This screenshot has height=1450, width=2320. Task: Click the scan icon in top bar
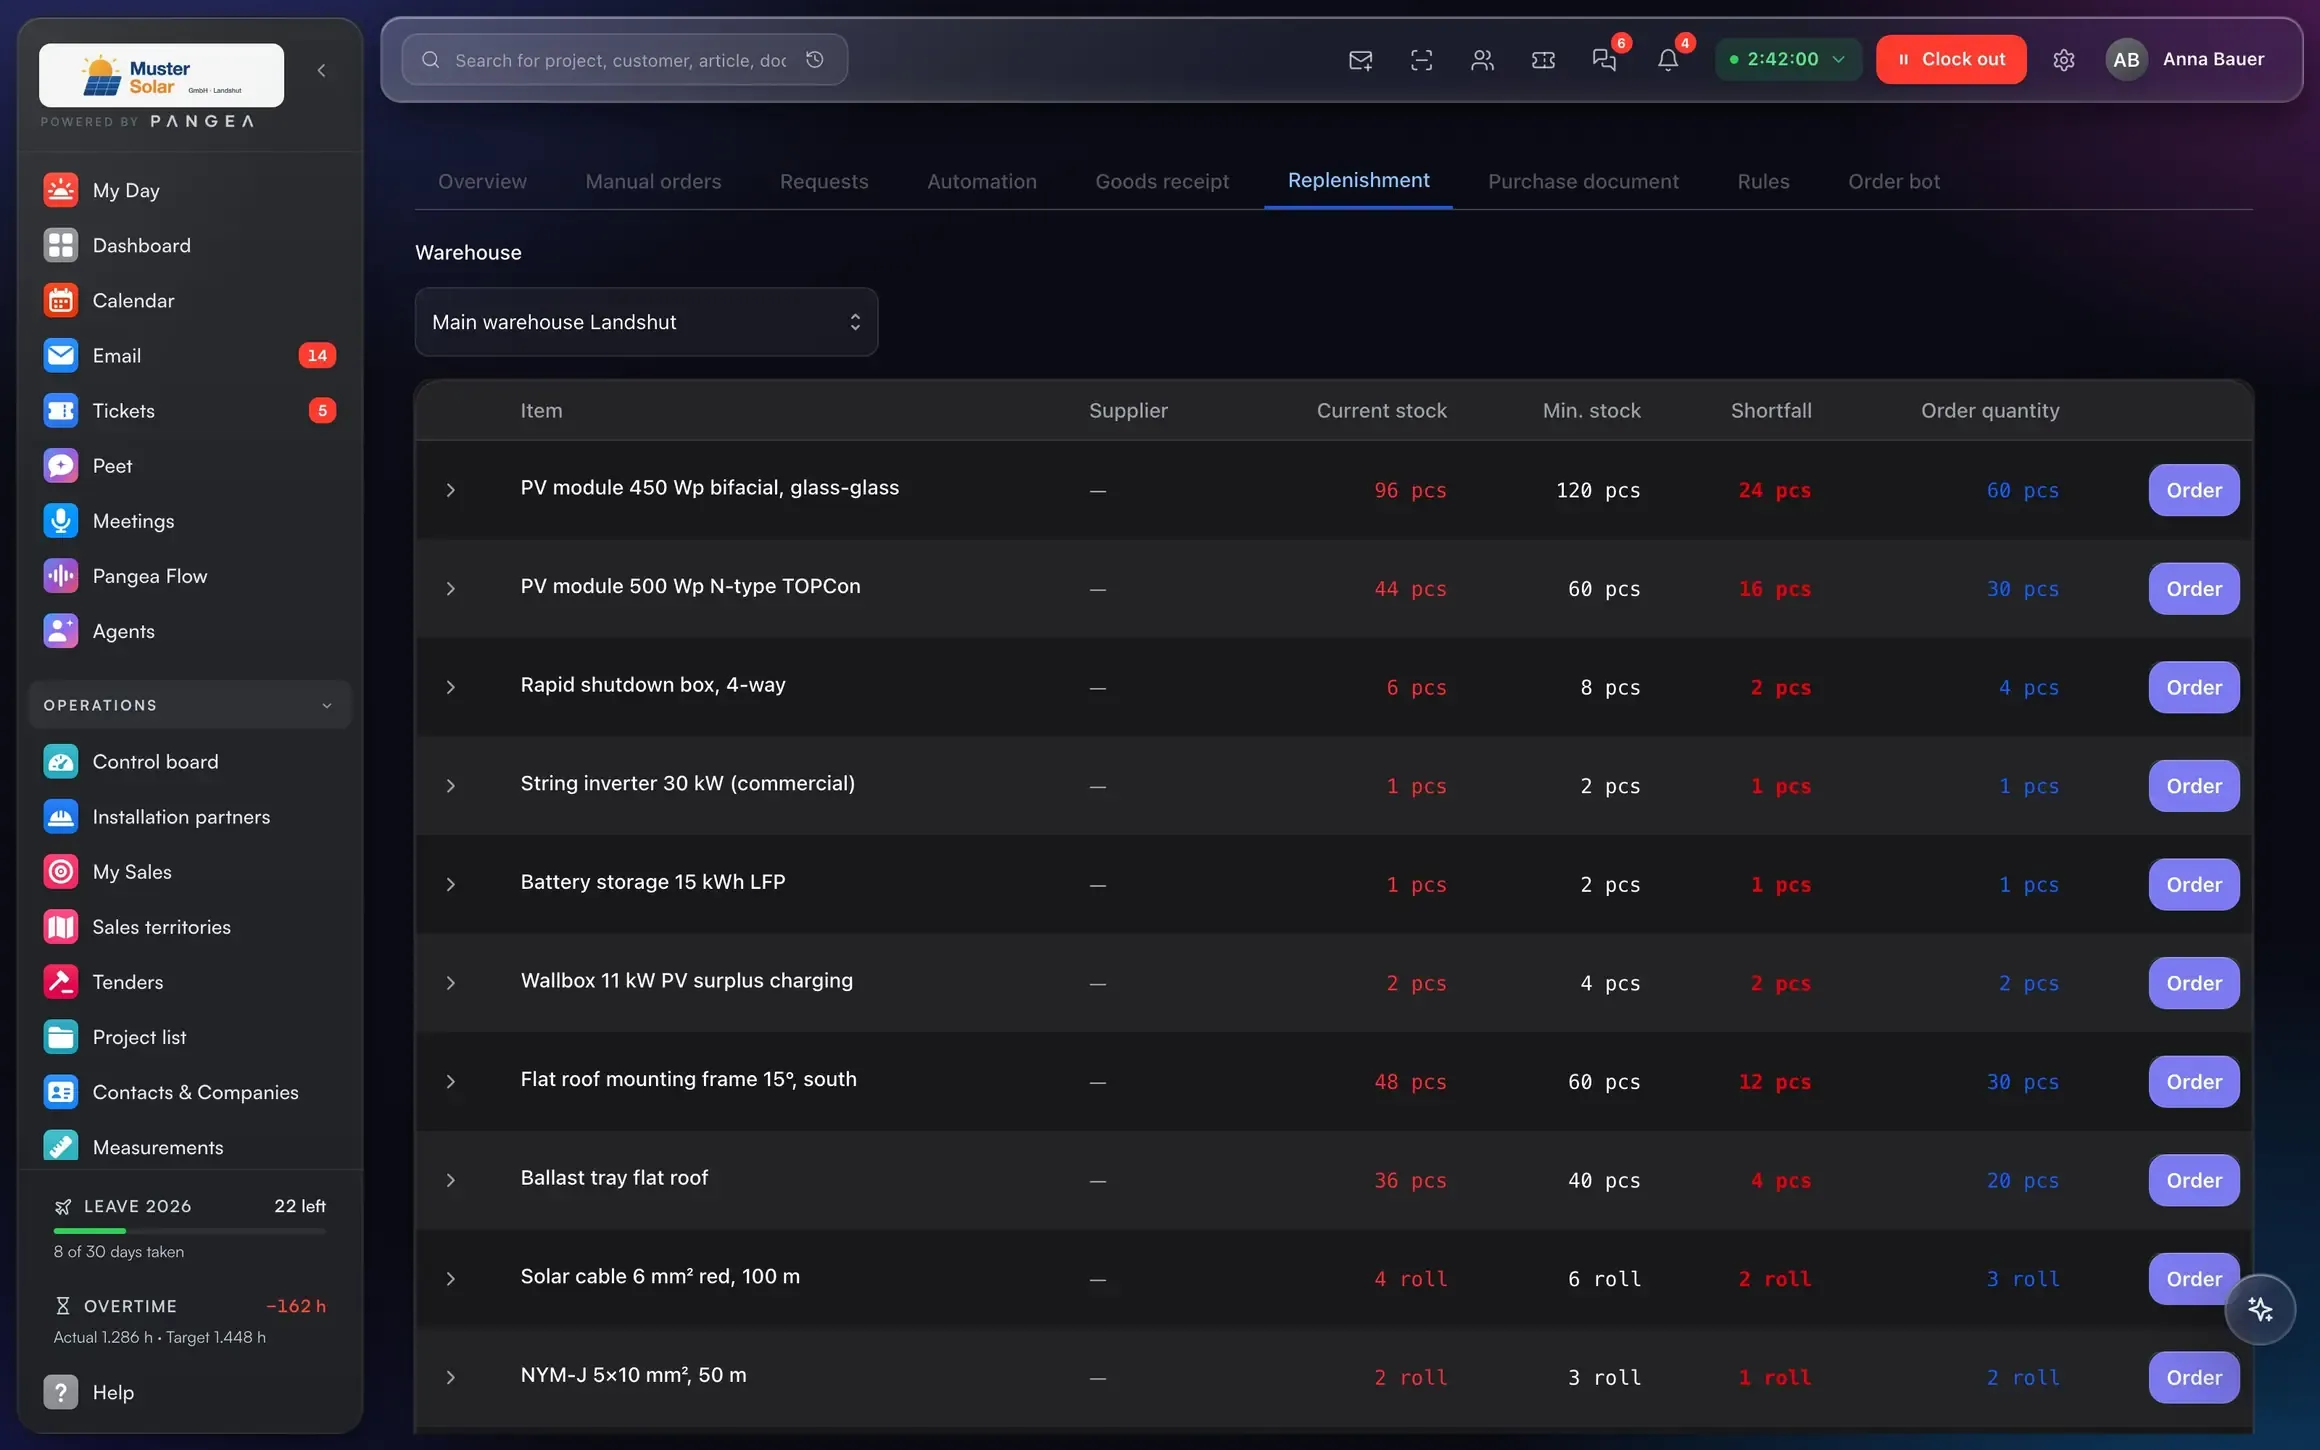click(1421, 60)
